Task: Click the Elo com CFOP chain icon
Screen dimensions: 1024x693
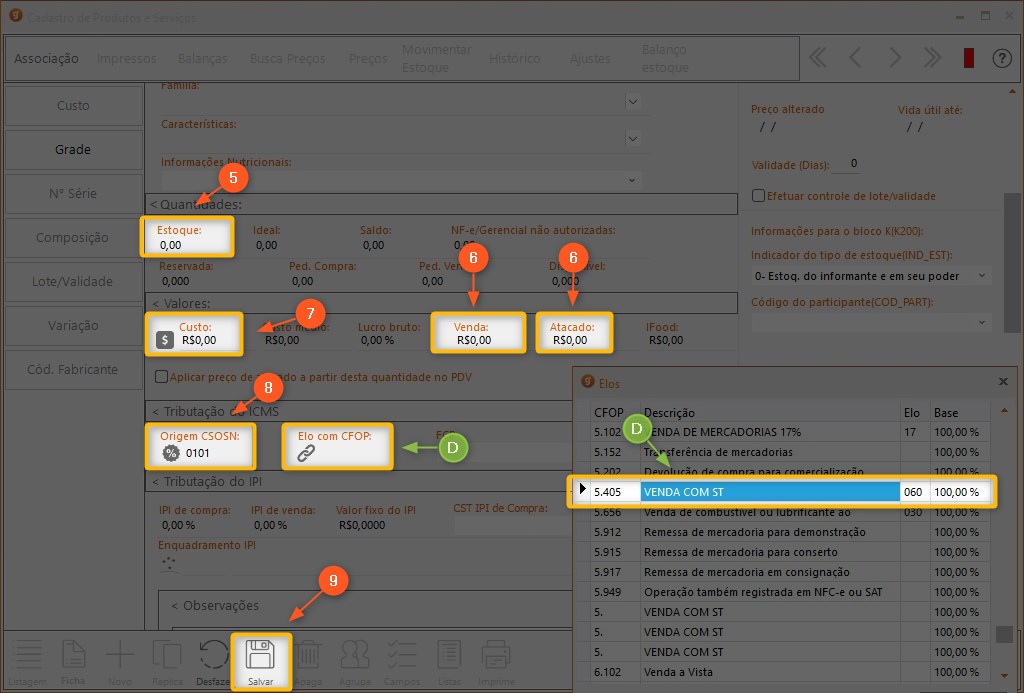Action: coord(307,453)
